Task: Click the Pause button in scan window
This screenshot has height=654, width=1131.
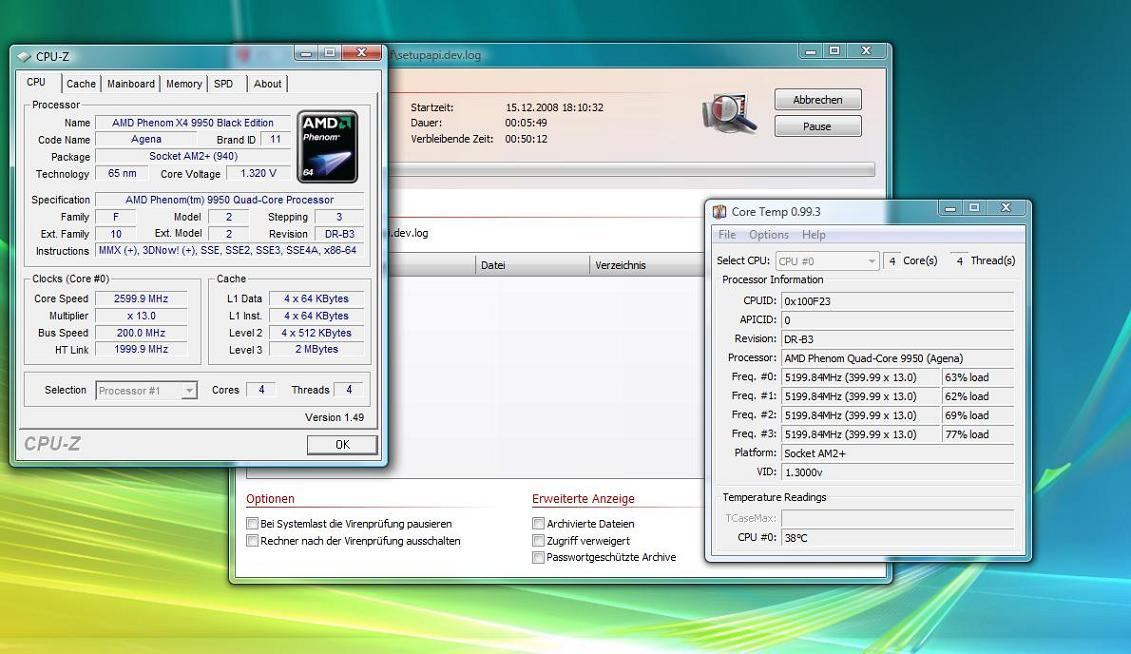Action: (818, 126)
